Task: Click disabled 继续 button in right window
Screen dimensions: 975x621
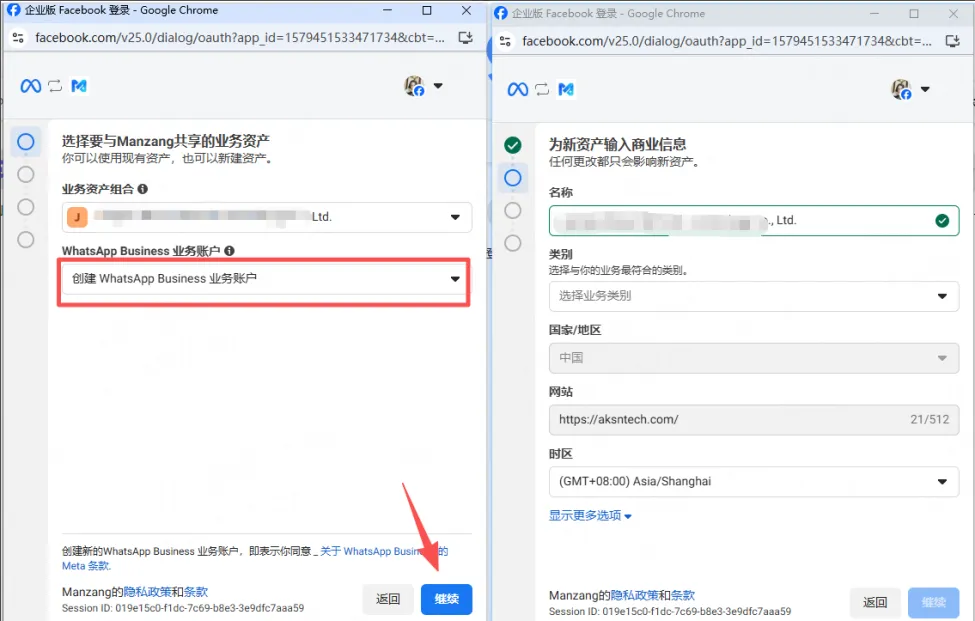Action: (933, 602)
